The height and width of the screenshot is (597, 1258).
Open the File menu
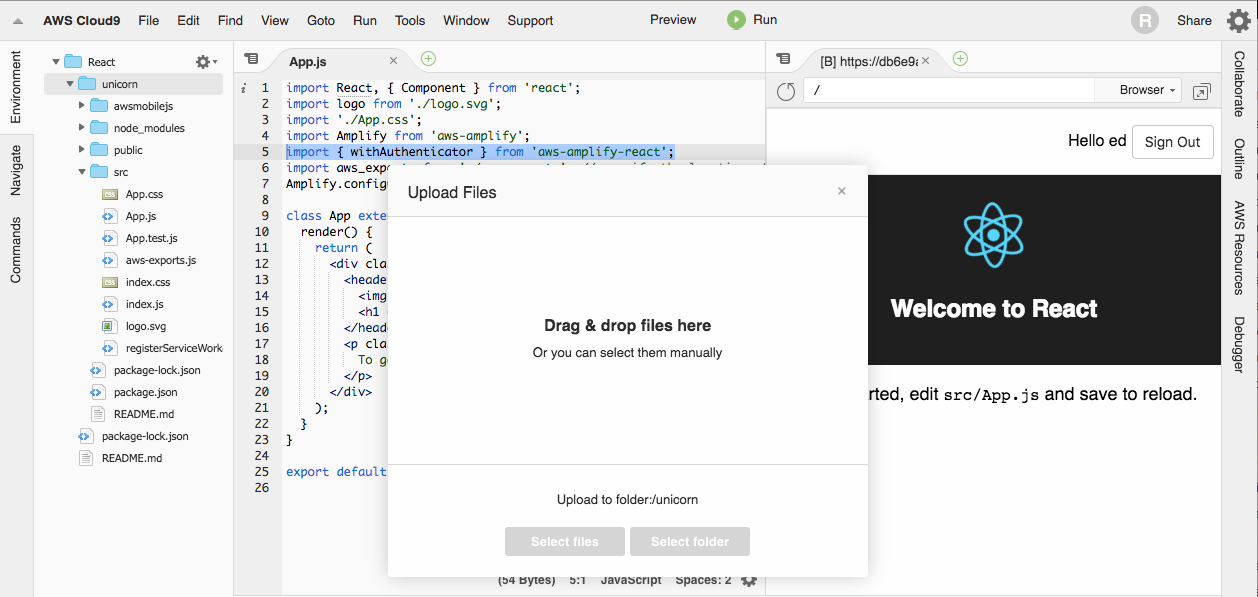(148, 20)
